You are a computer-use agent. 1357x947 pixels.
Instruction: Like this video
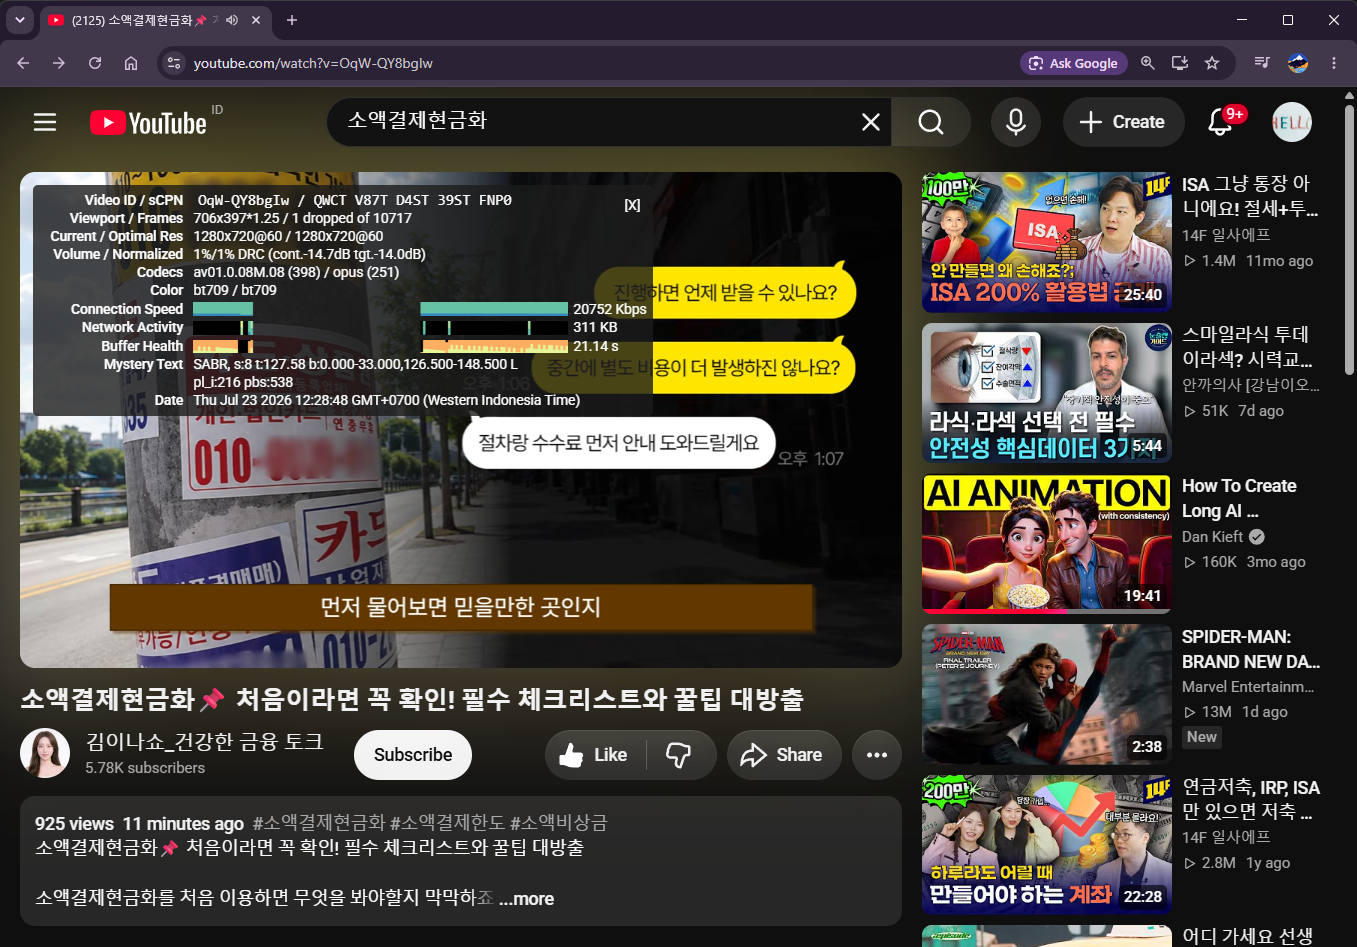click(595, 755)
